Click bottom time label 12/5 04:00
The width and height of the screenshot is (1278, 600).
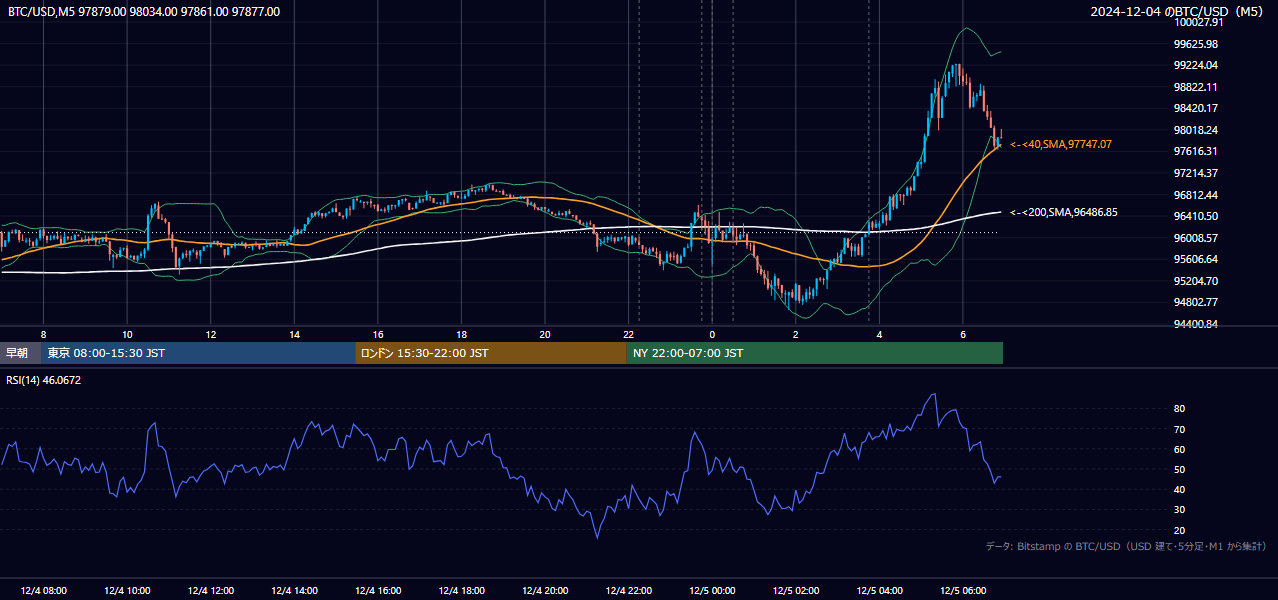coord(879,591)
